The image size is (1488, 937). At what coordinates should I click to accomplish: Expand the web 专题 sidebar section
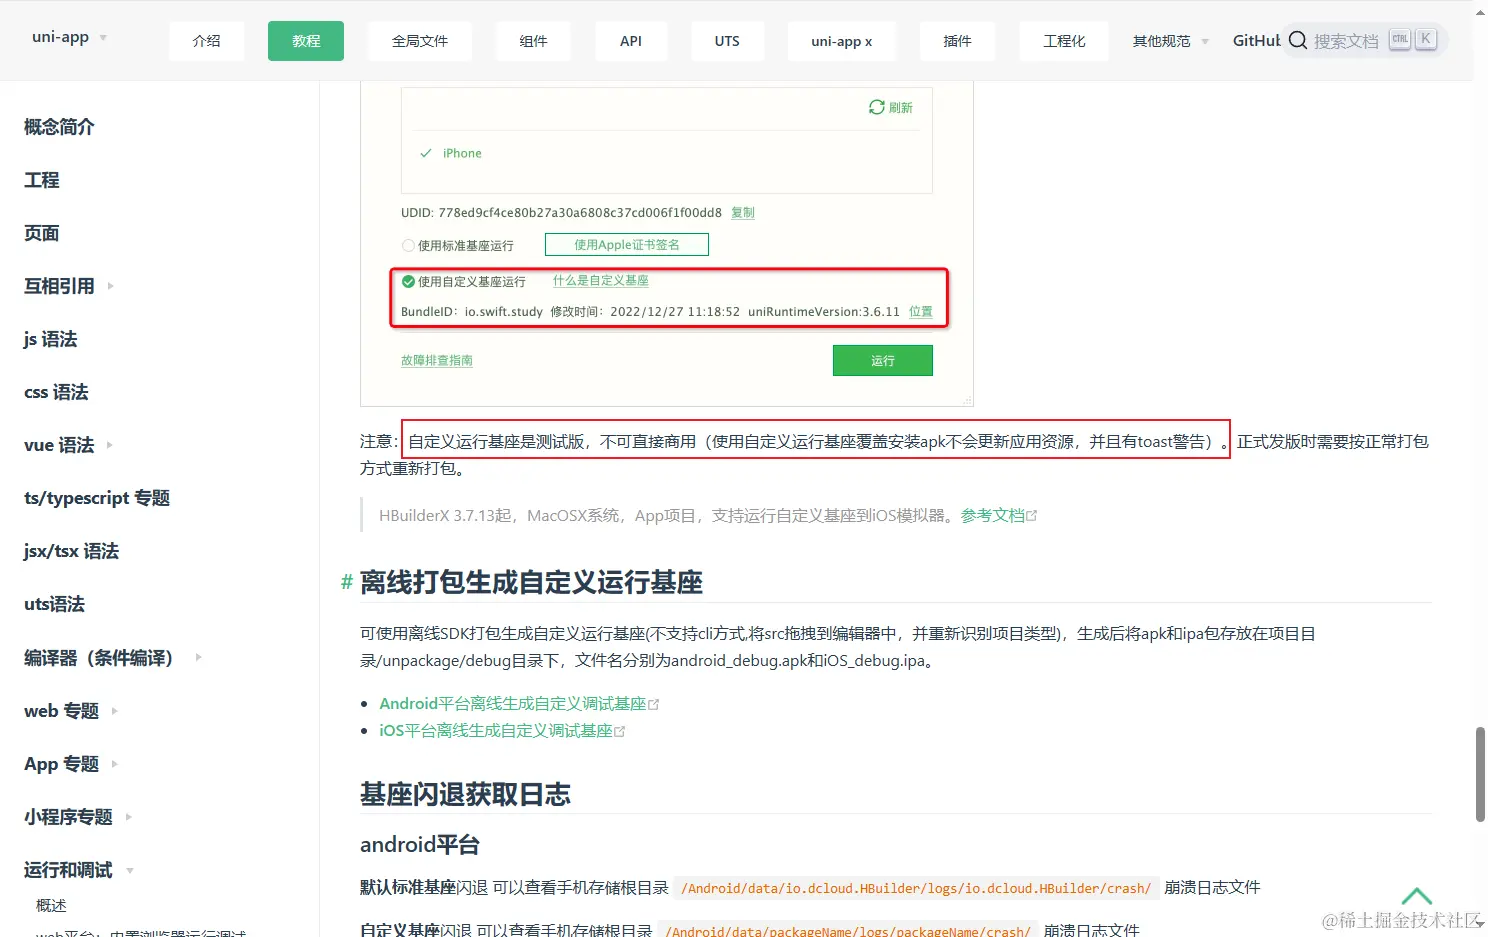(x=114, y=711)
